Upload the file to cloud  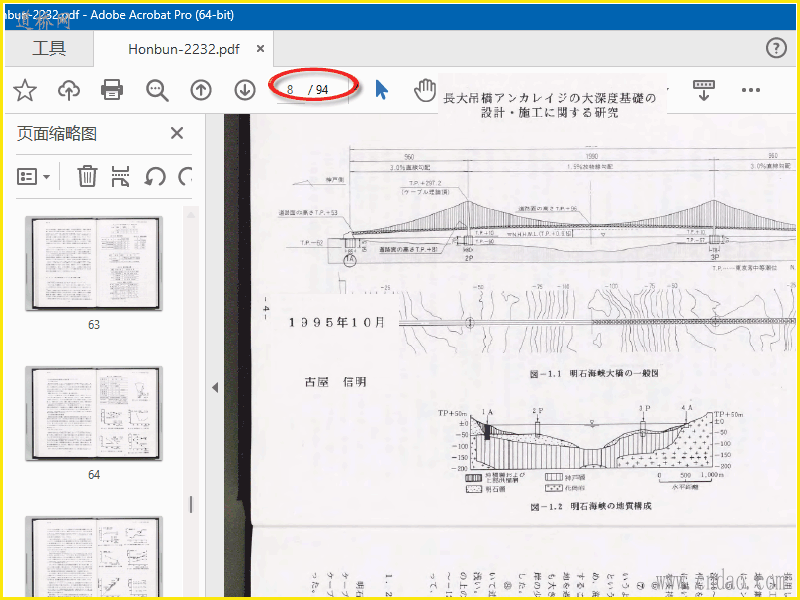[x=69, y=90]
